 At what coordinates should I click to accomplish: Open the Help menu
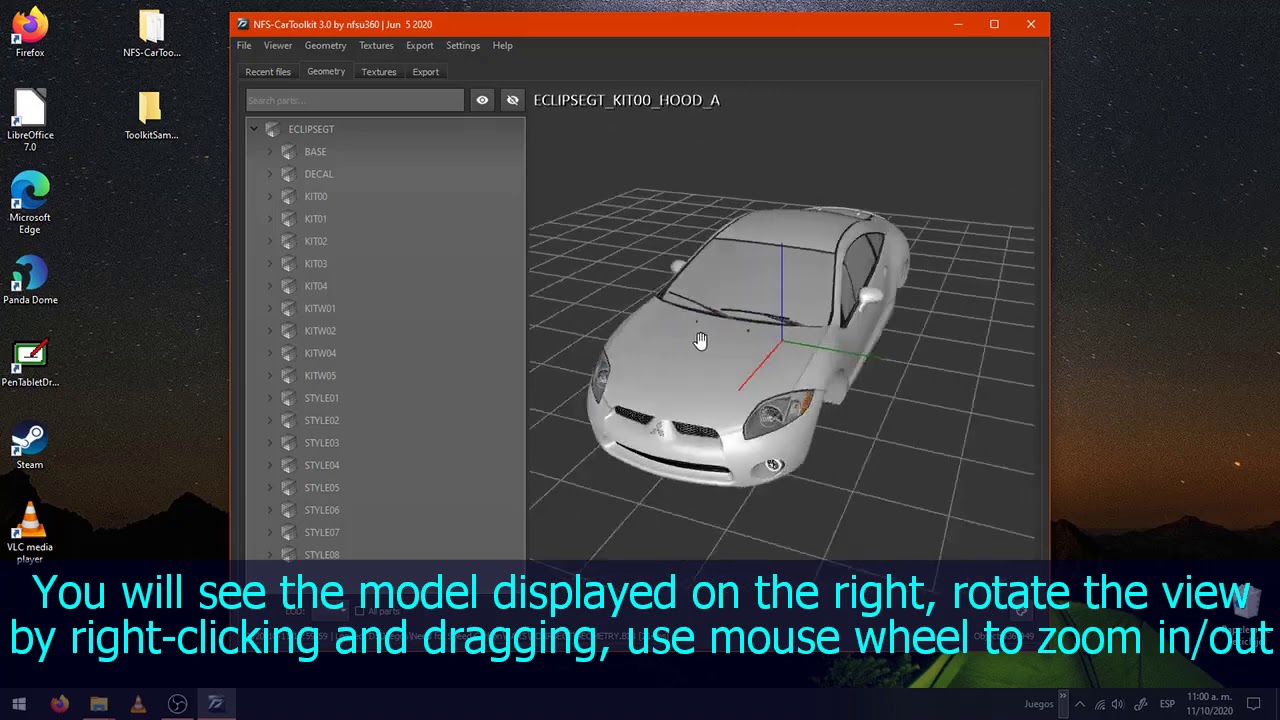point(502,46)
